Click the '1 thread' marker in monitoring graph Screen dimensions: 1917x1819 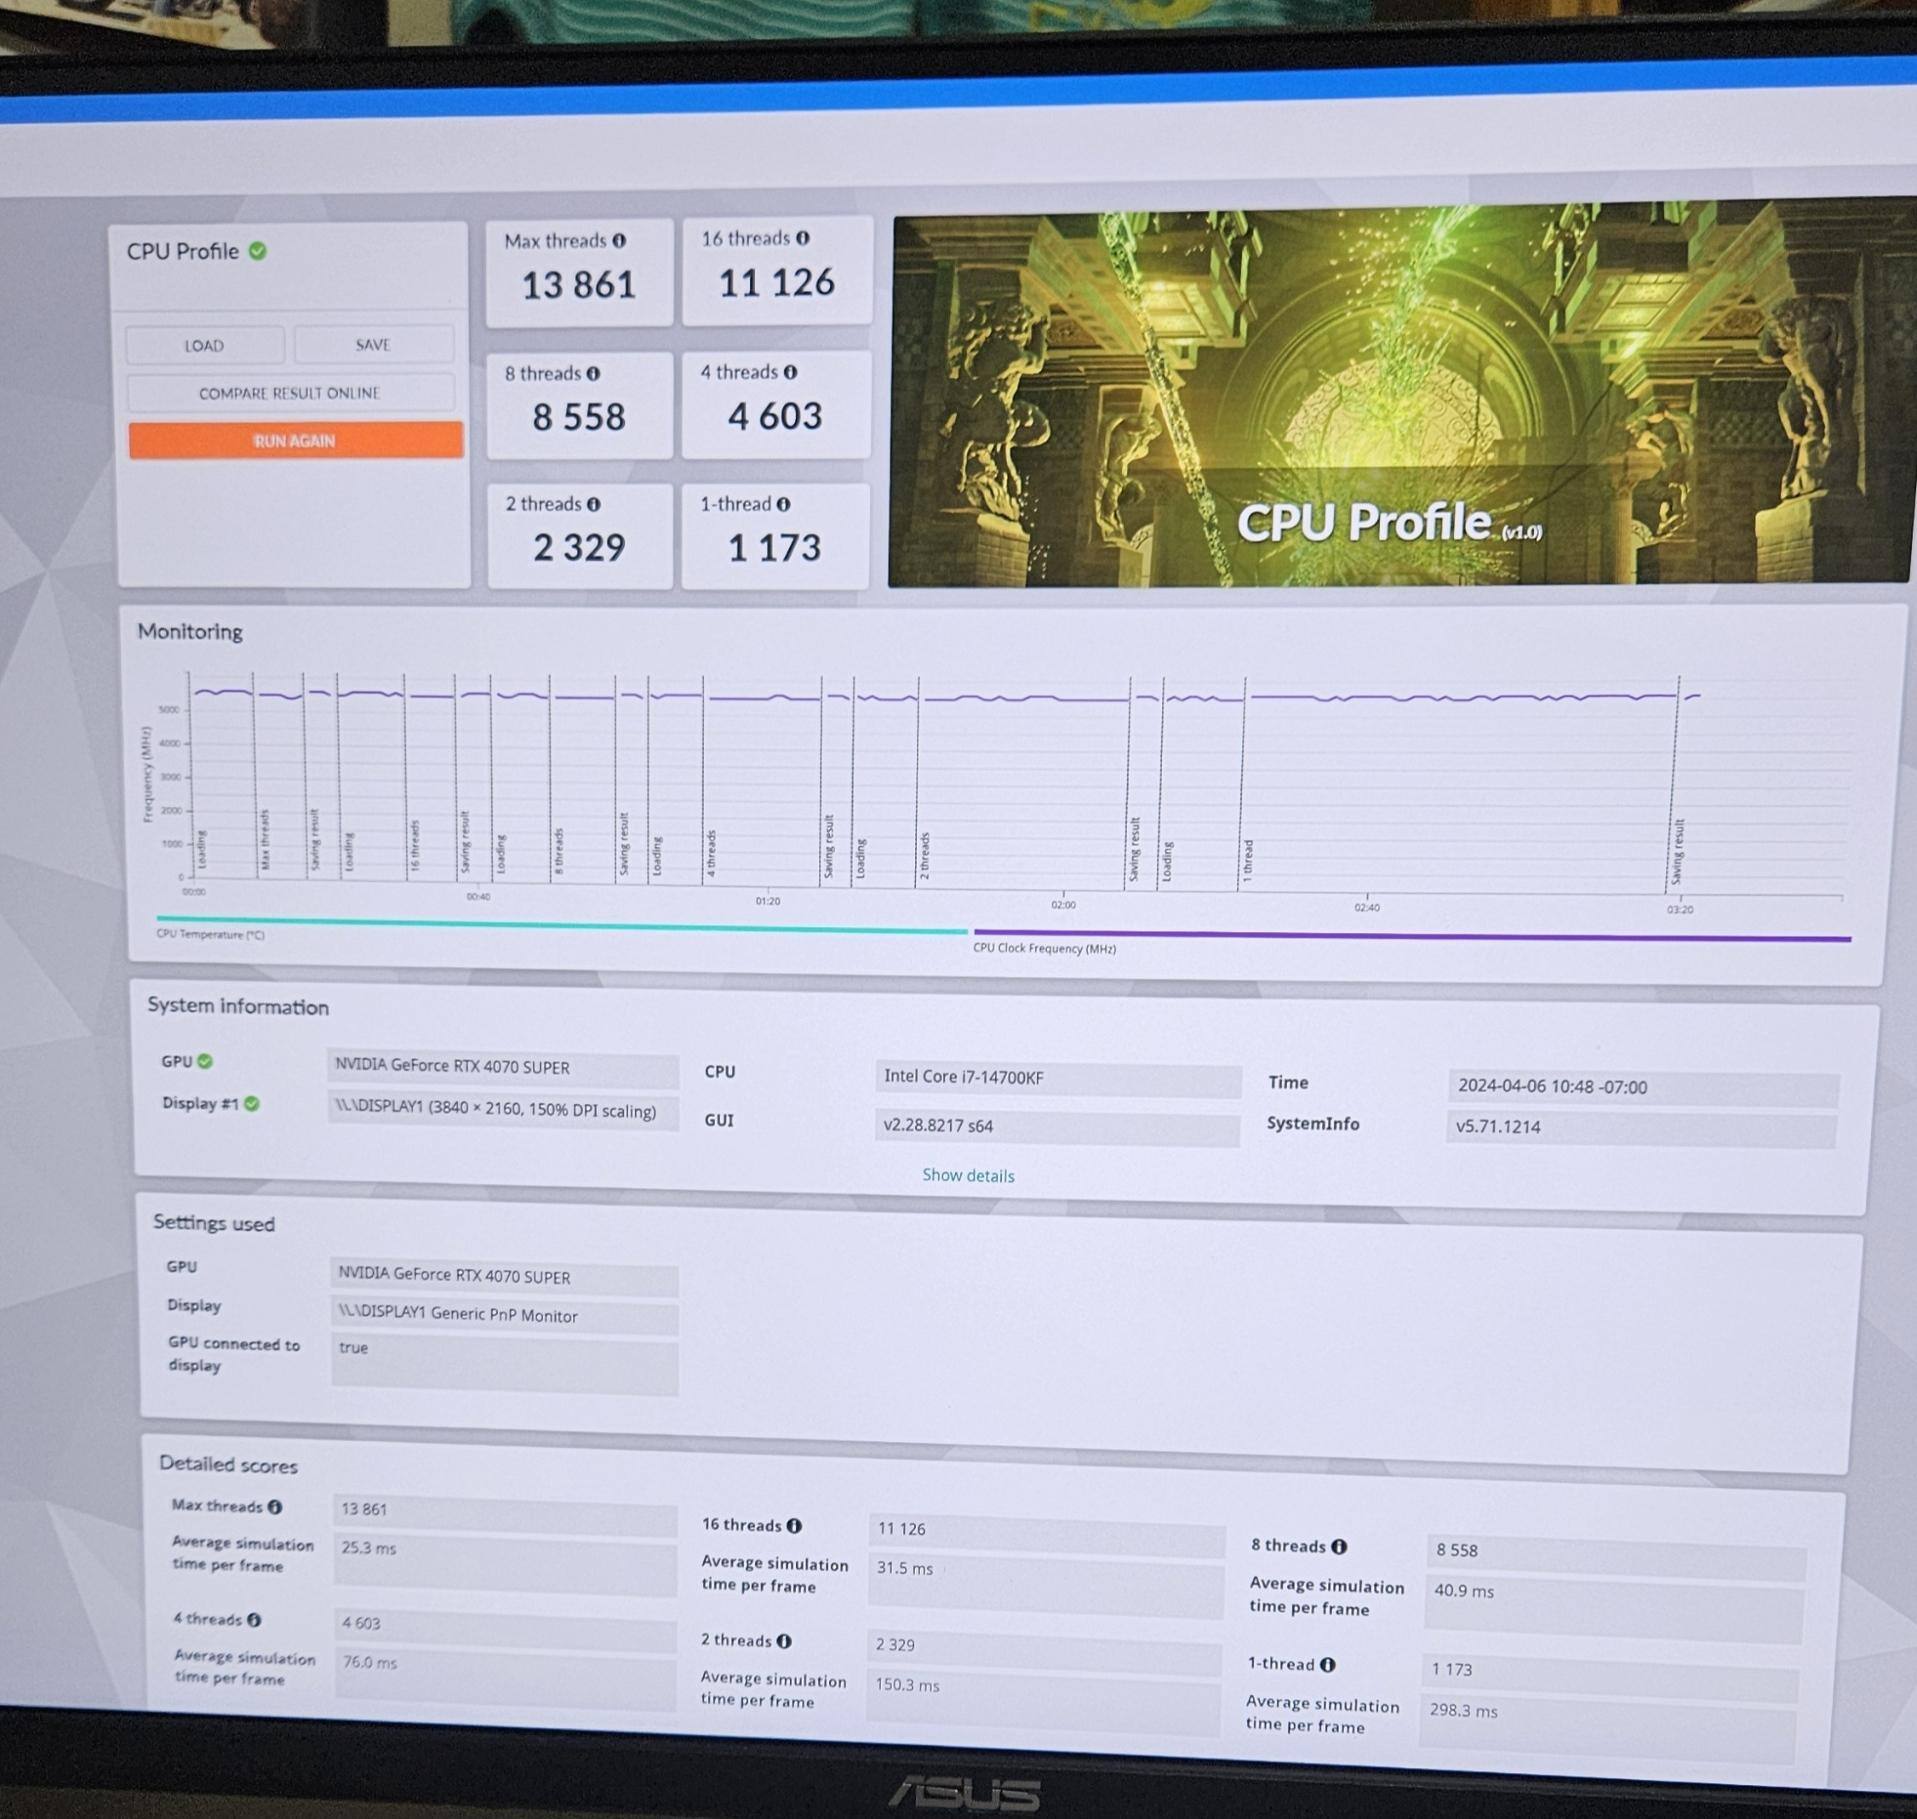pyautogui.click(x=1247, y=860)
